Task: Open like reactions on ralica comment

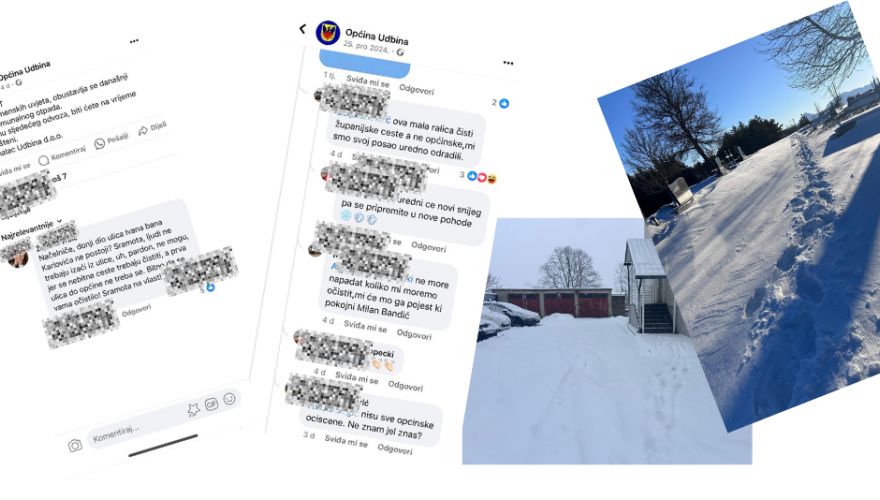Action: 501,103
